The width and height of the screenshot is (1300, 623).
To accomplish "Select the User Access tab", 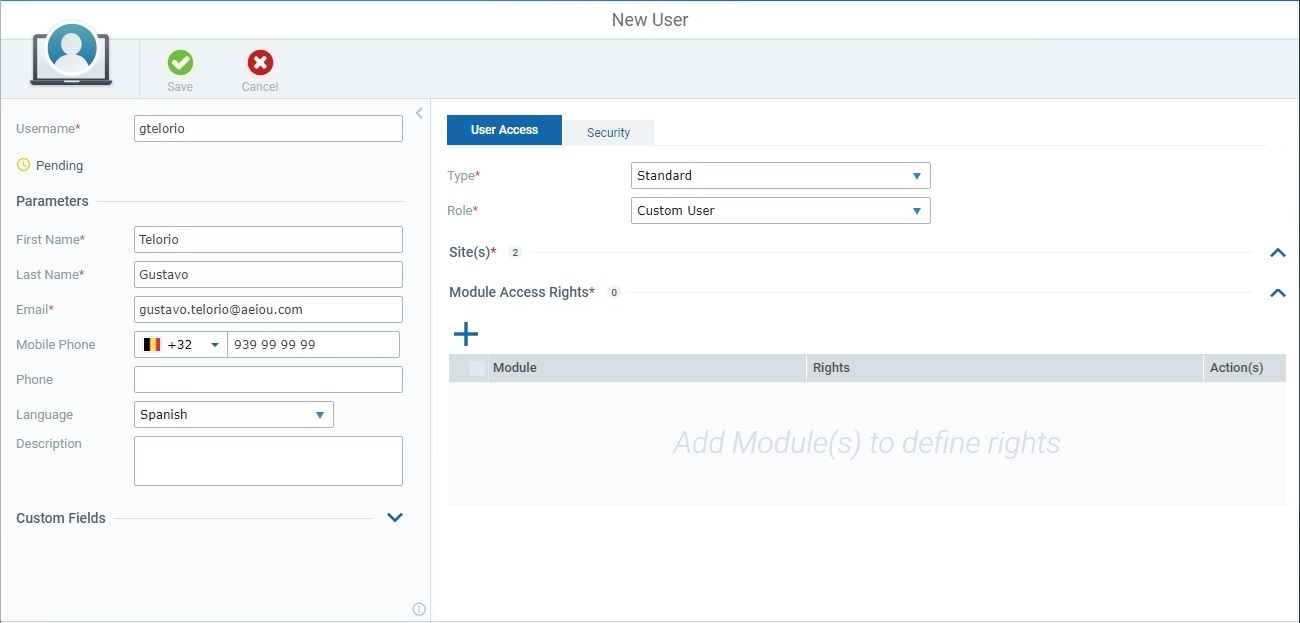I will (x=504, y=129).
